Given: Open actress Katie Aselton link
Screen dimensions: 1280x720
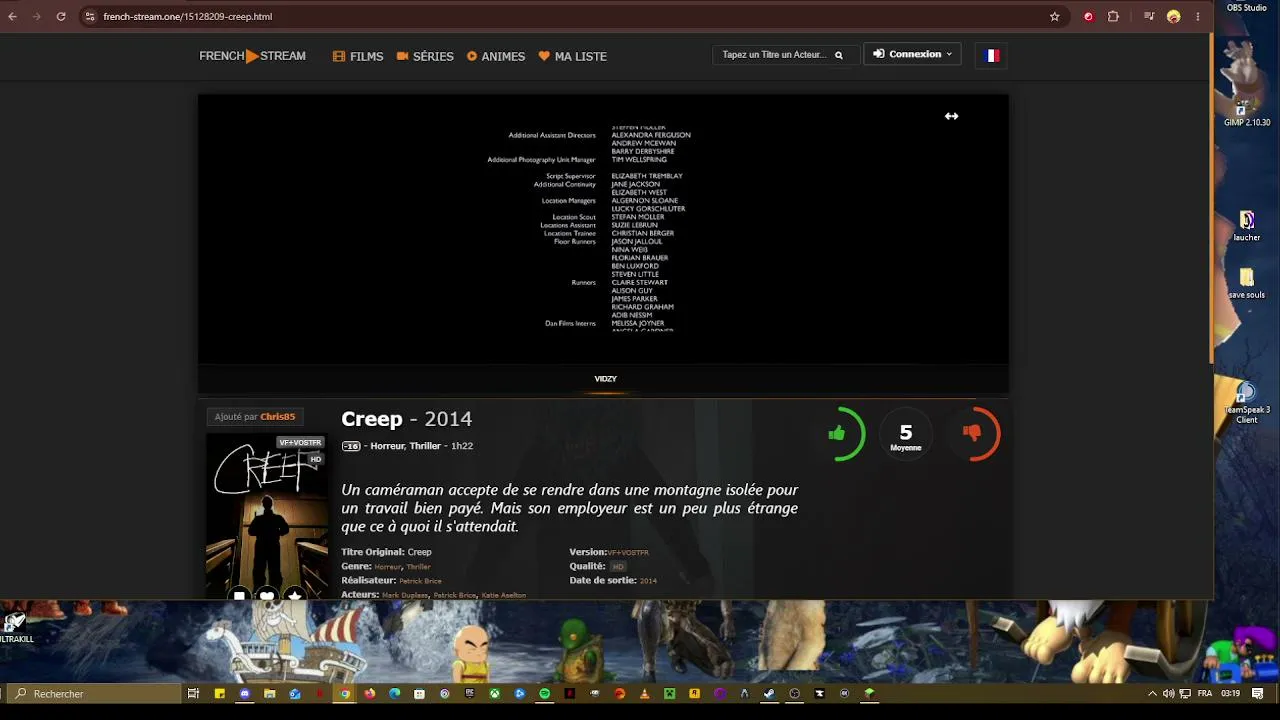Looking at the screenshot, I should [x=504, y=595].
